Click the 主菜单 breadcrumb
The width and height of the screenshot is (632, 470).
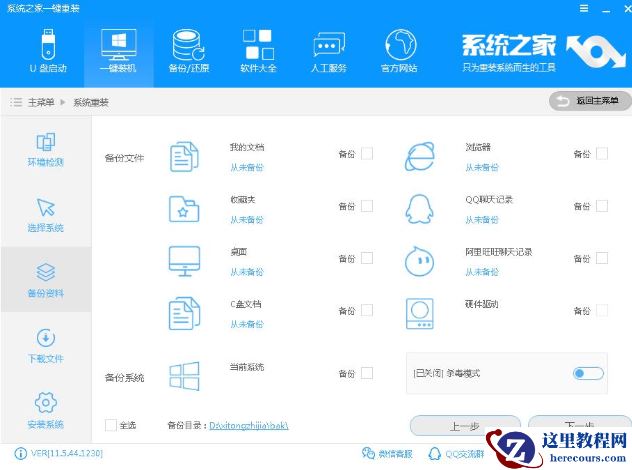(x=41, y=102)
